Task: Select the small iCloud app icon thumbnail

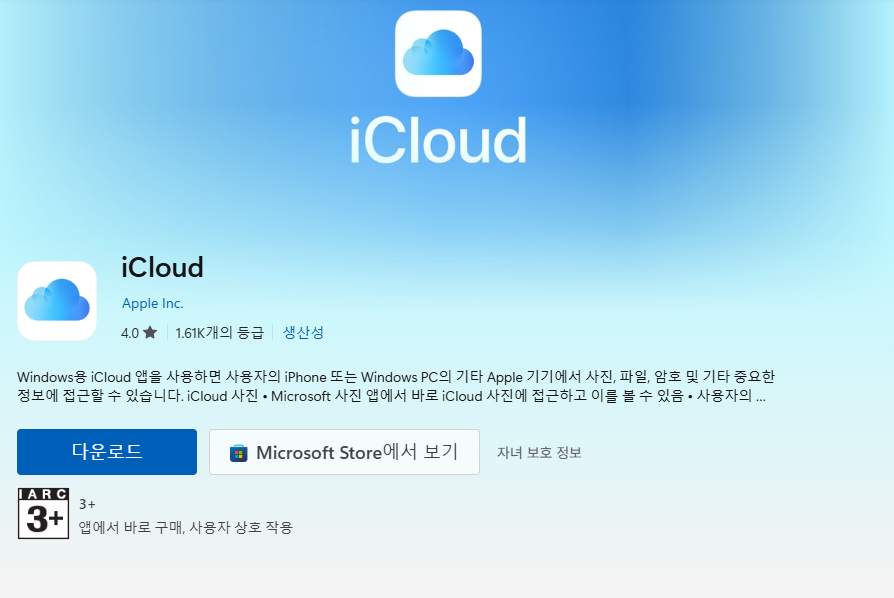Action: 57,300
